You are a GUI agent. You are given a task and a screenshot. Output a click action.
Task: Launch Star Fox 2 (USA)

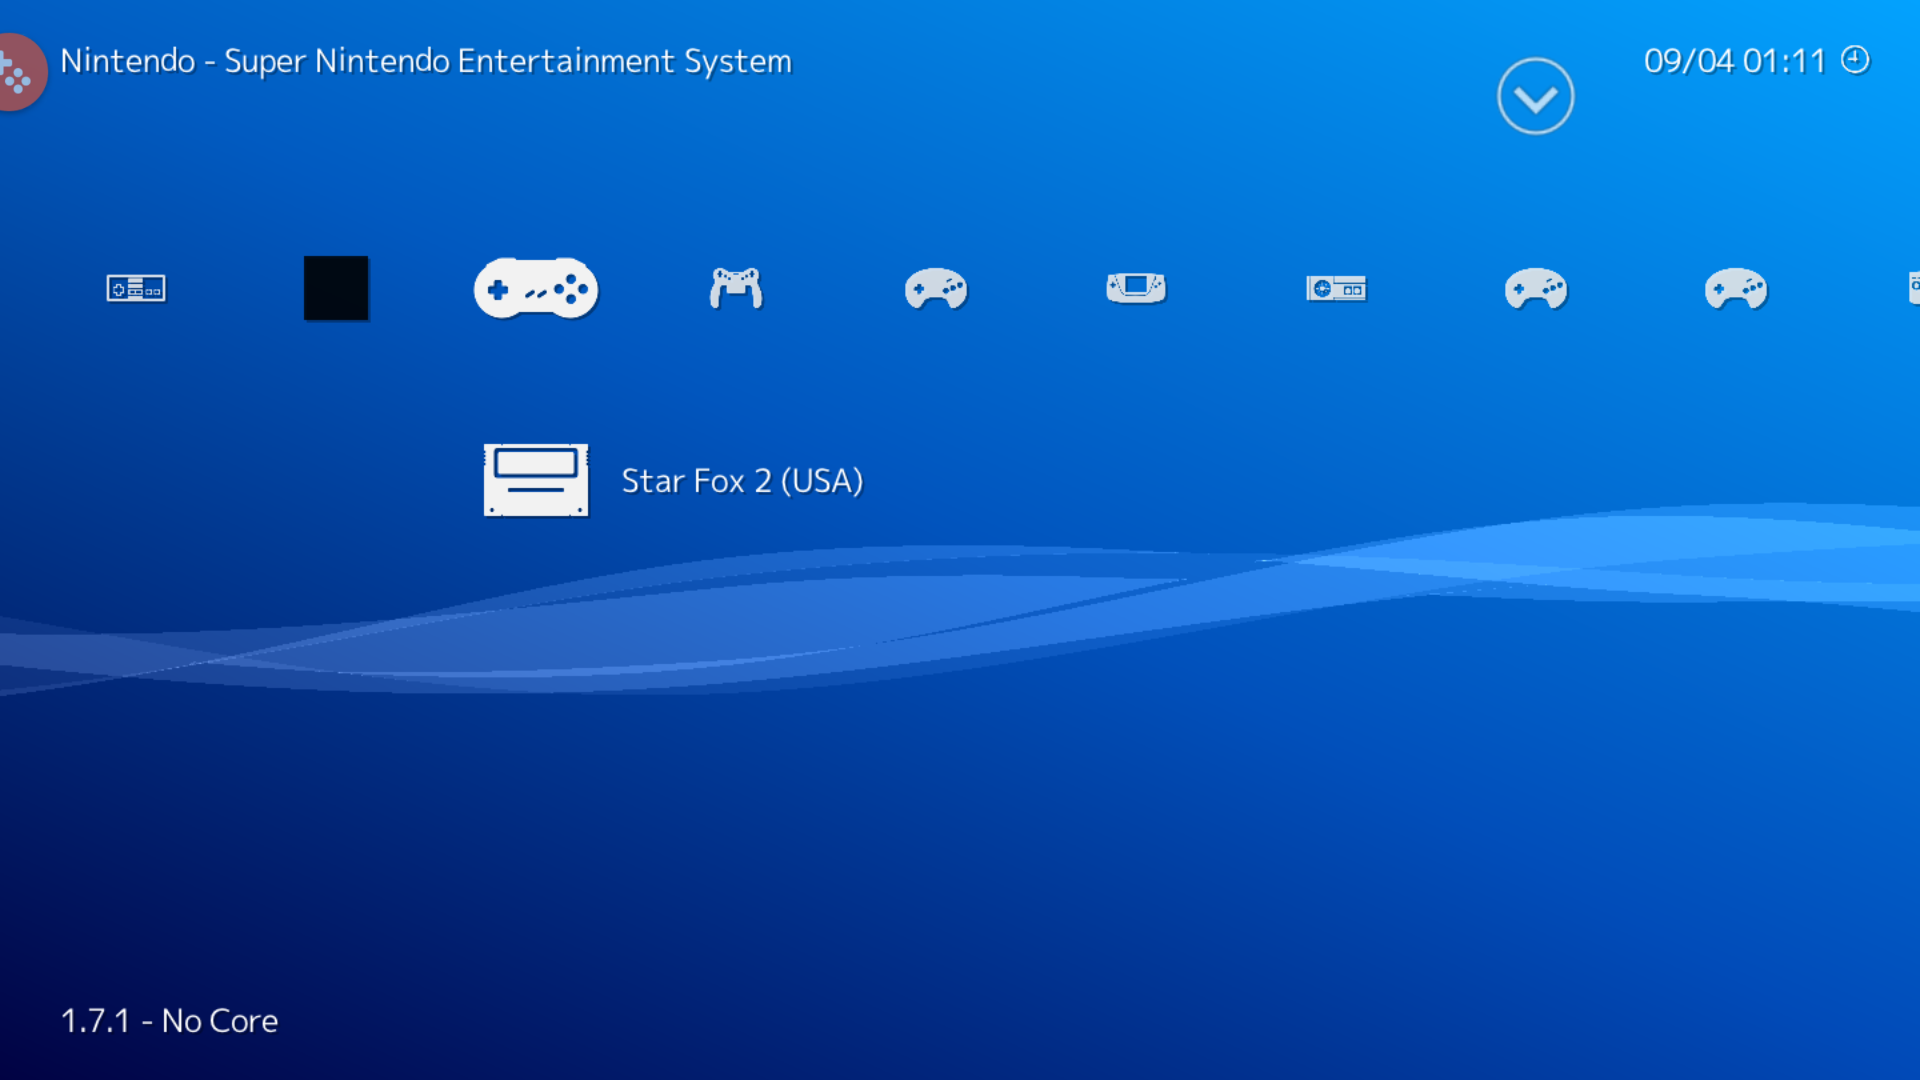[742, 481]
